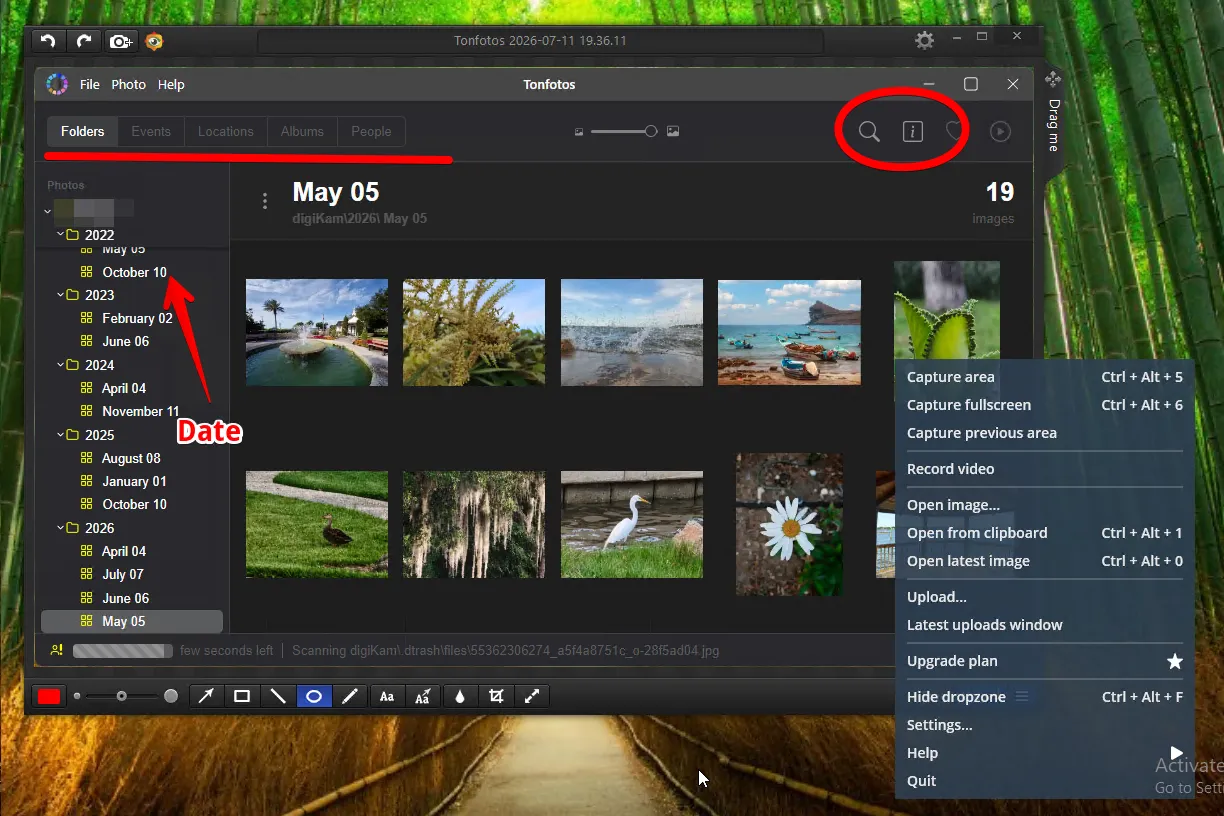Click the undo arrow in the editor bar
This screenshot has height=816, width=1224.
coord(48,41)
